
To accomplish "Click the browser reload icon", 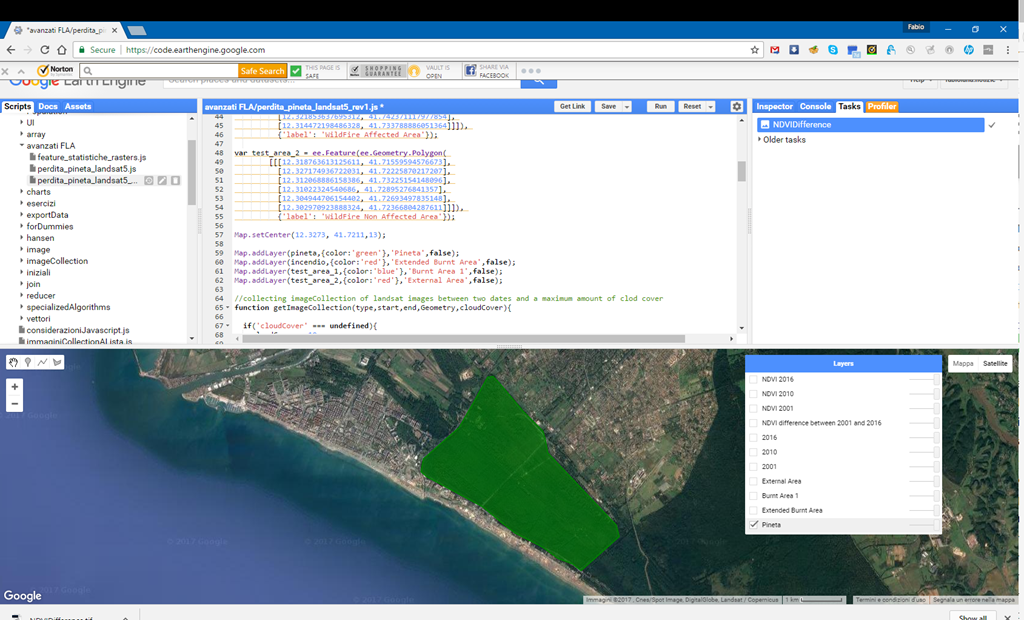I will coord(44,50).
